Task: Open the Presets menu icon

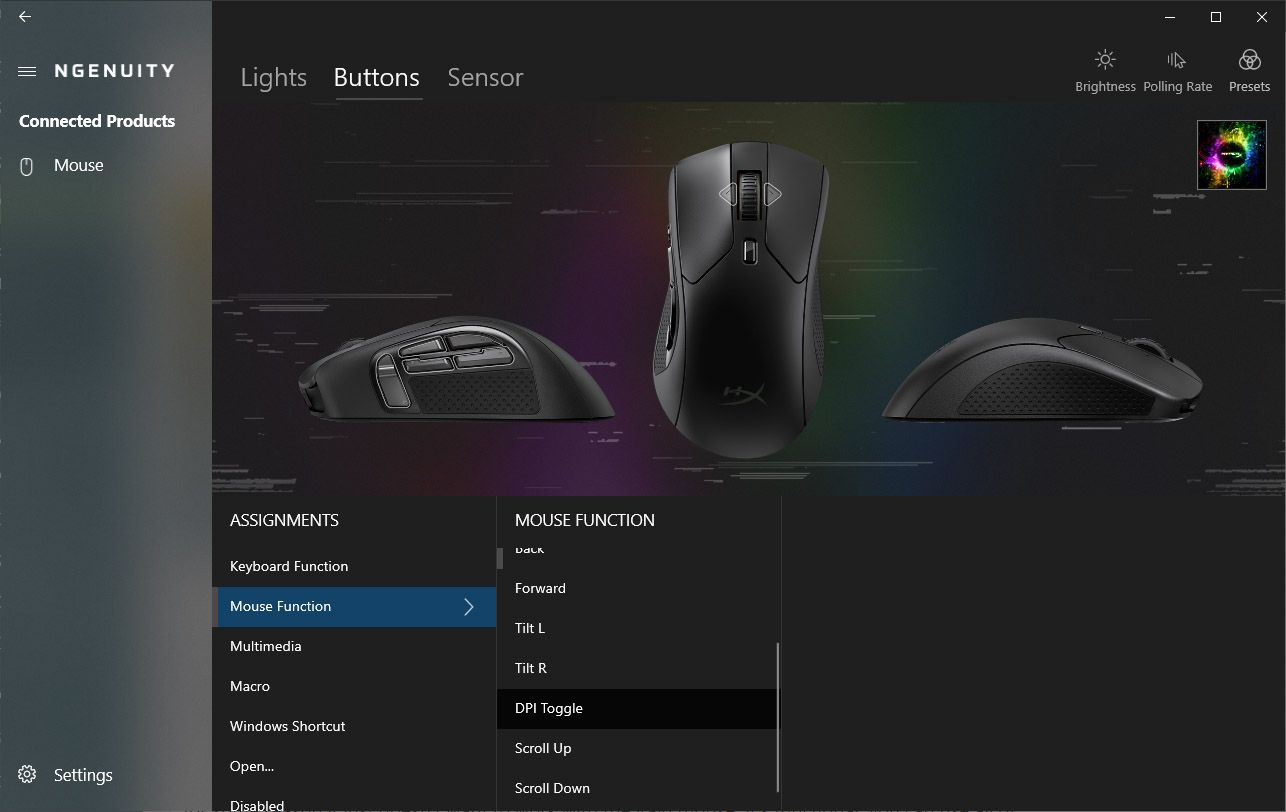Action: [1249, 71]
